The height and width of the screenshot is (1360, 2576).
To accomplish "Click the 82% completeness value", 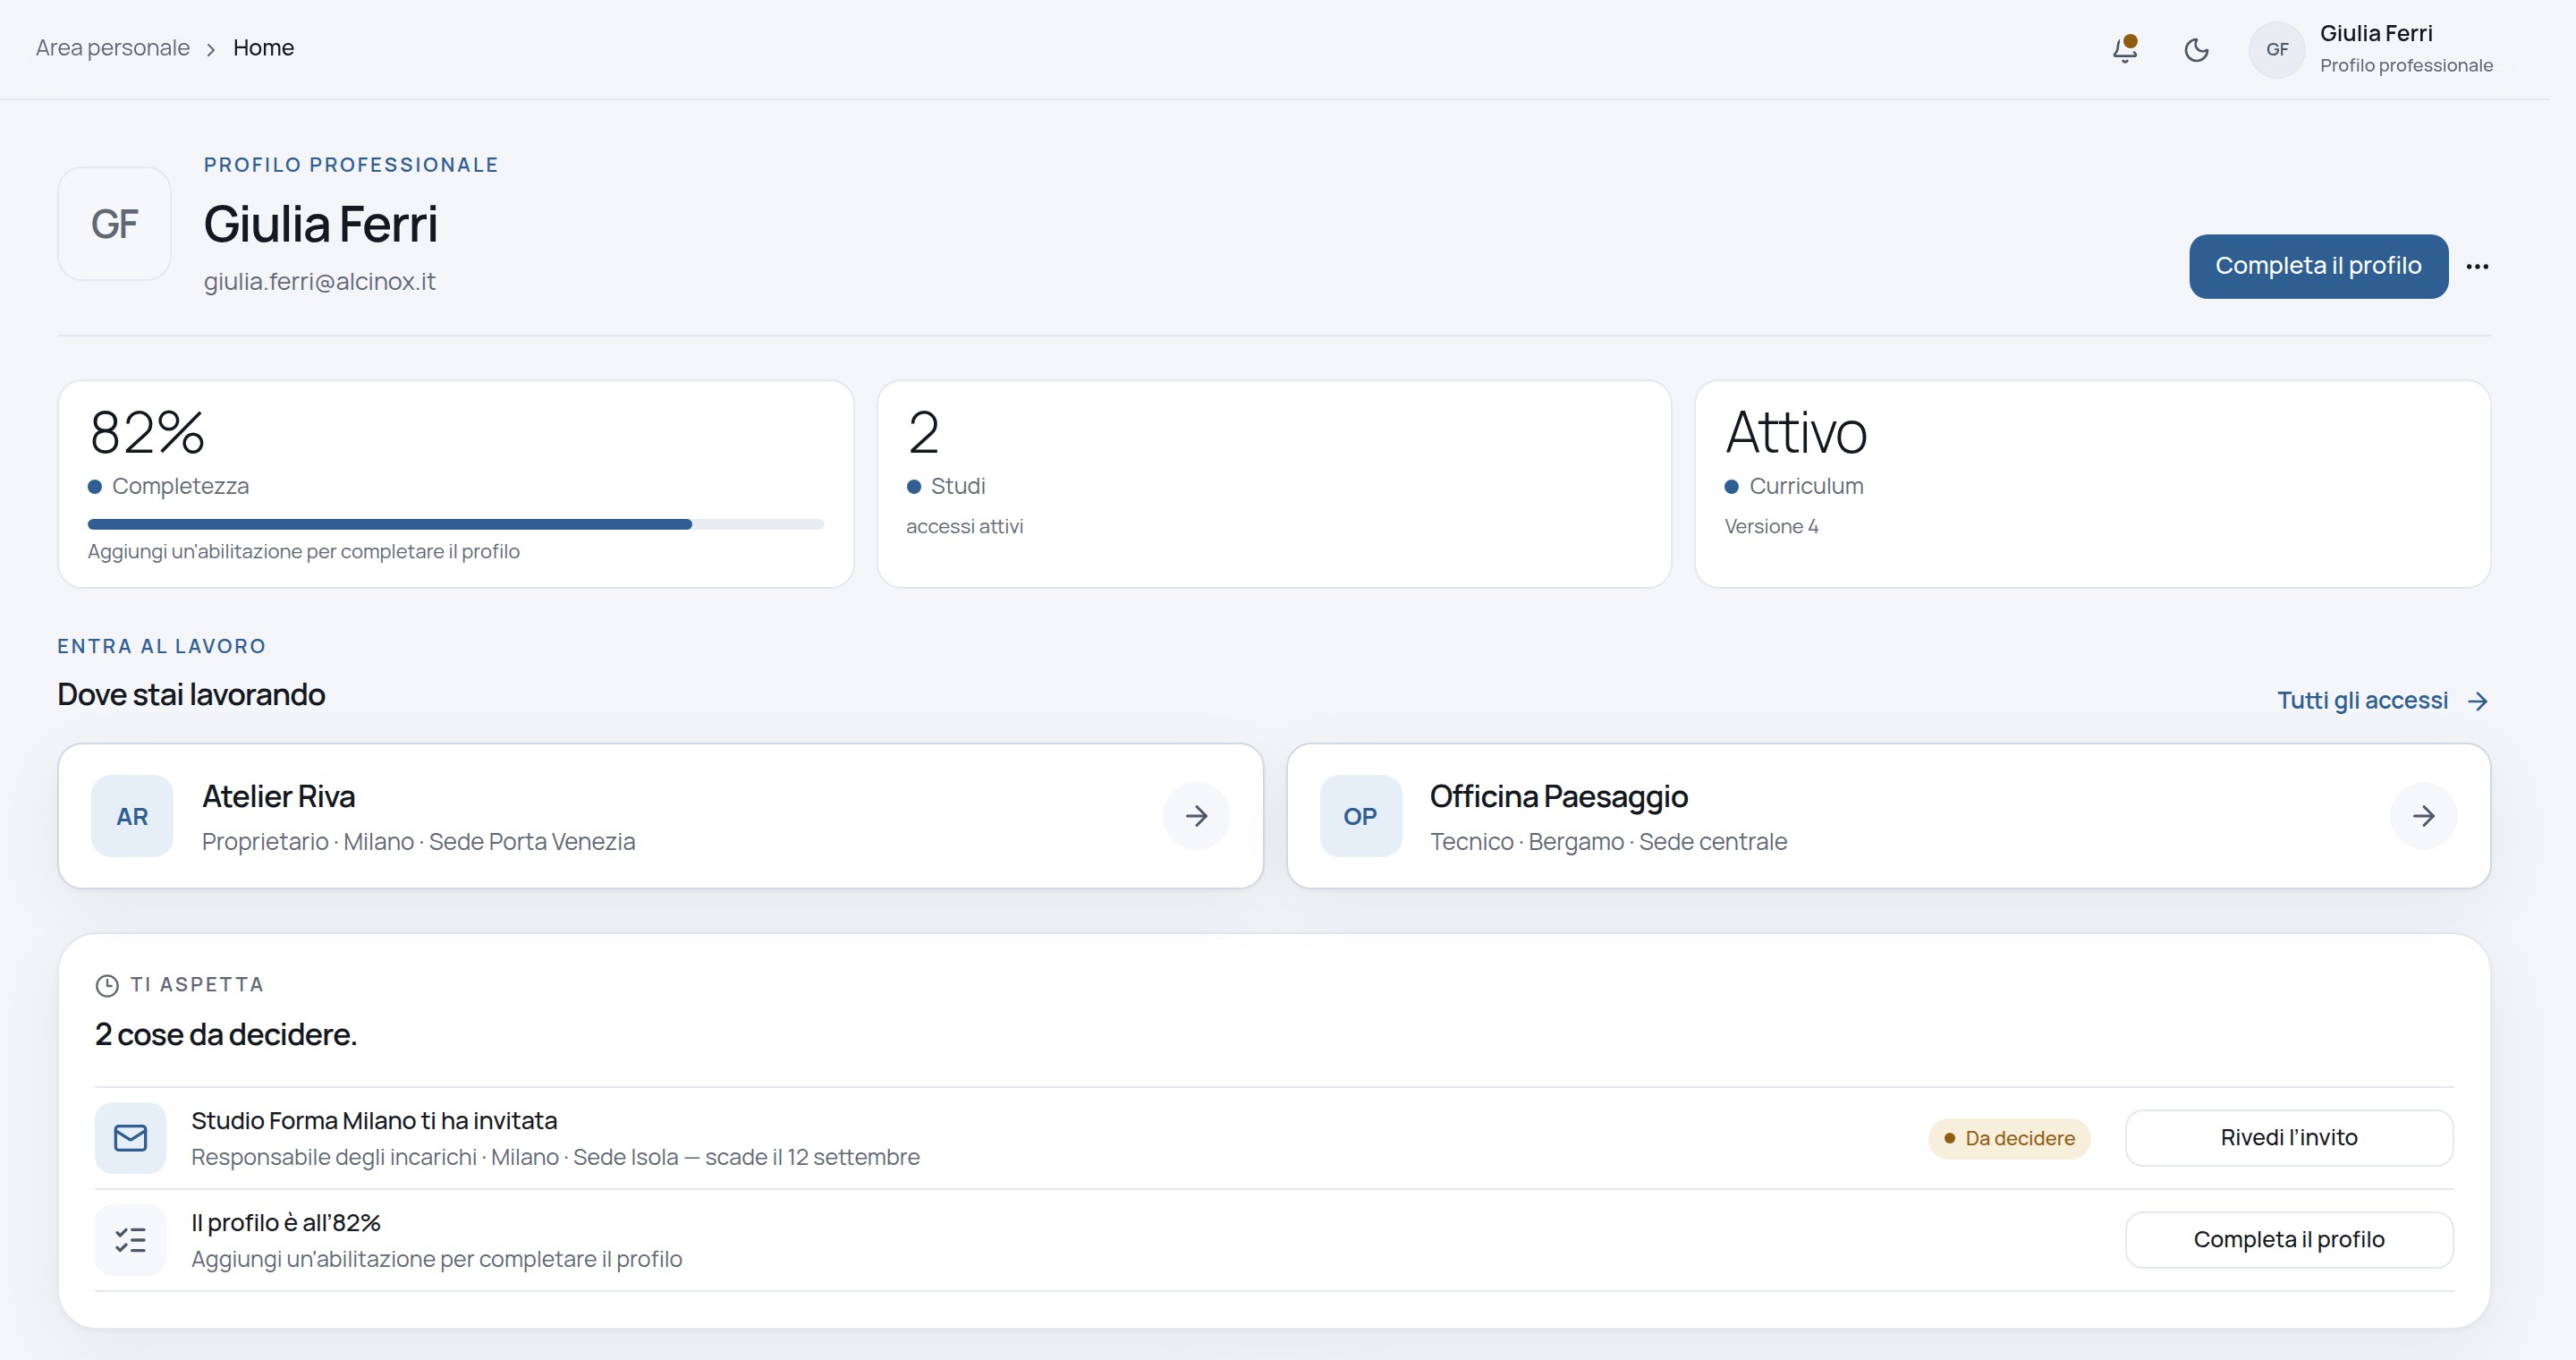I will coord(147,433).
